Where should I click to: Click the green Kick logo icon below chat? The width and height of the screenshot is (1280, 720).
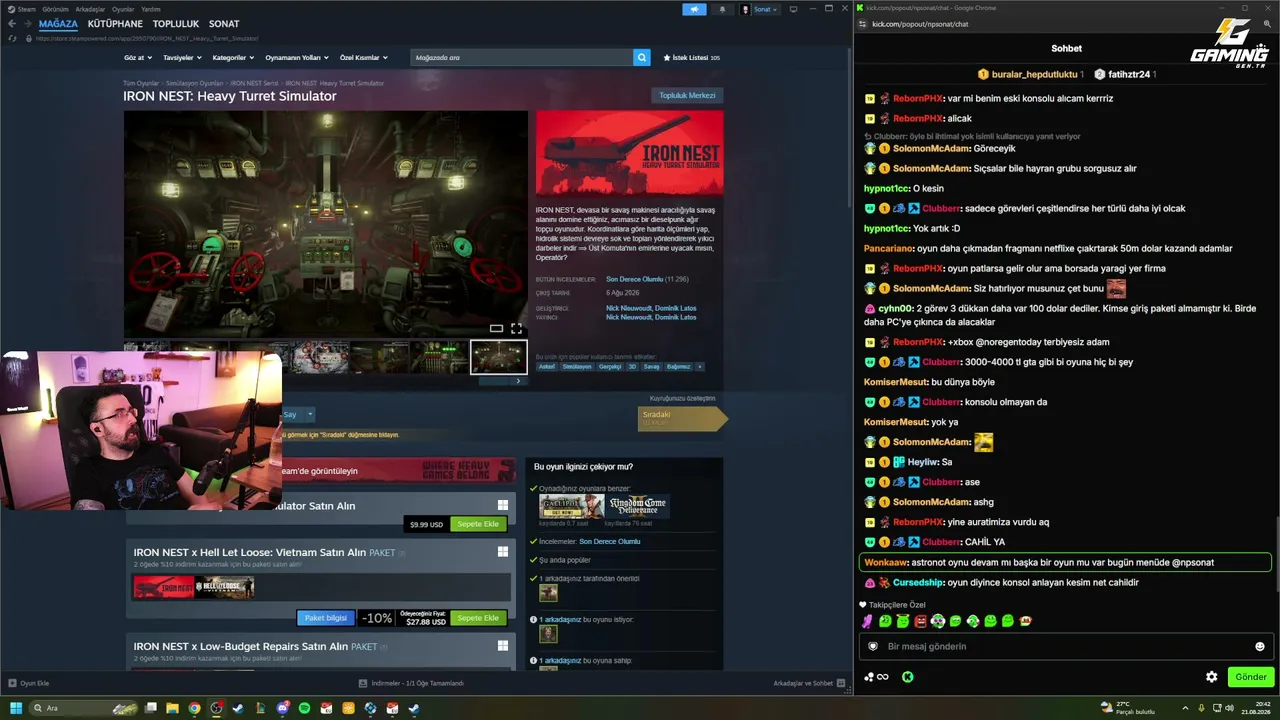click(x=907, y=677)
